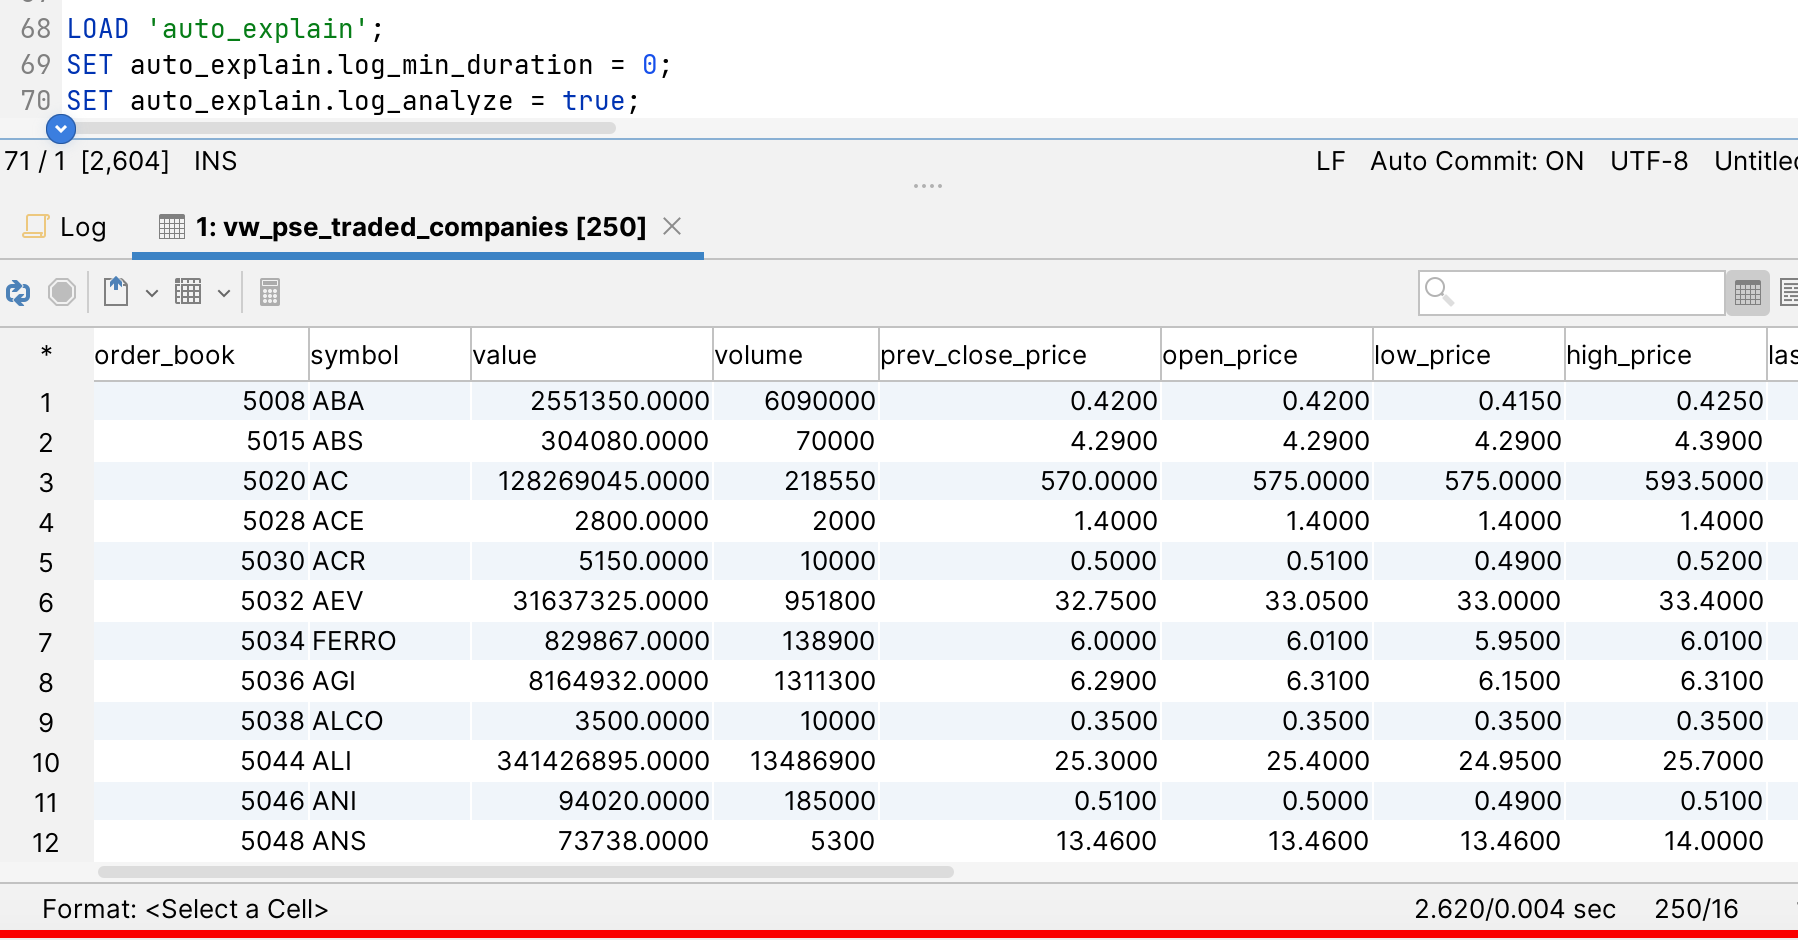This screenshot has height=940, width=1798.
Task: Click the LF line ending indicator
Action: pyautogui.click(x=1330, y=161)
